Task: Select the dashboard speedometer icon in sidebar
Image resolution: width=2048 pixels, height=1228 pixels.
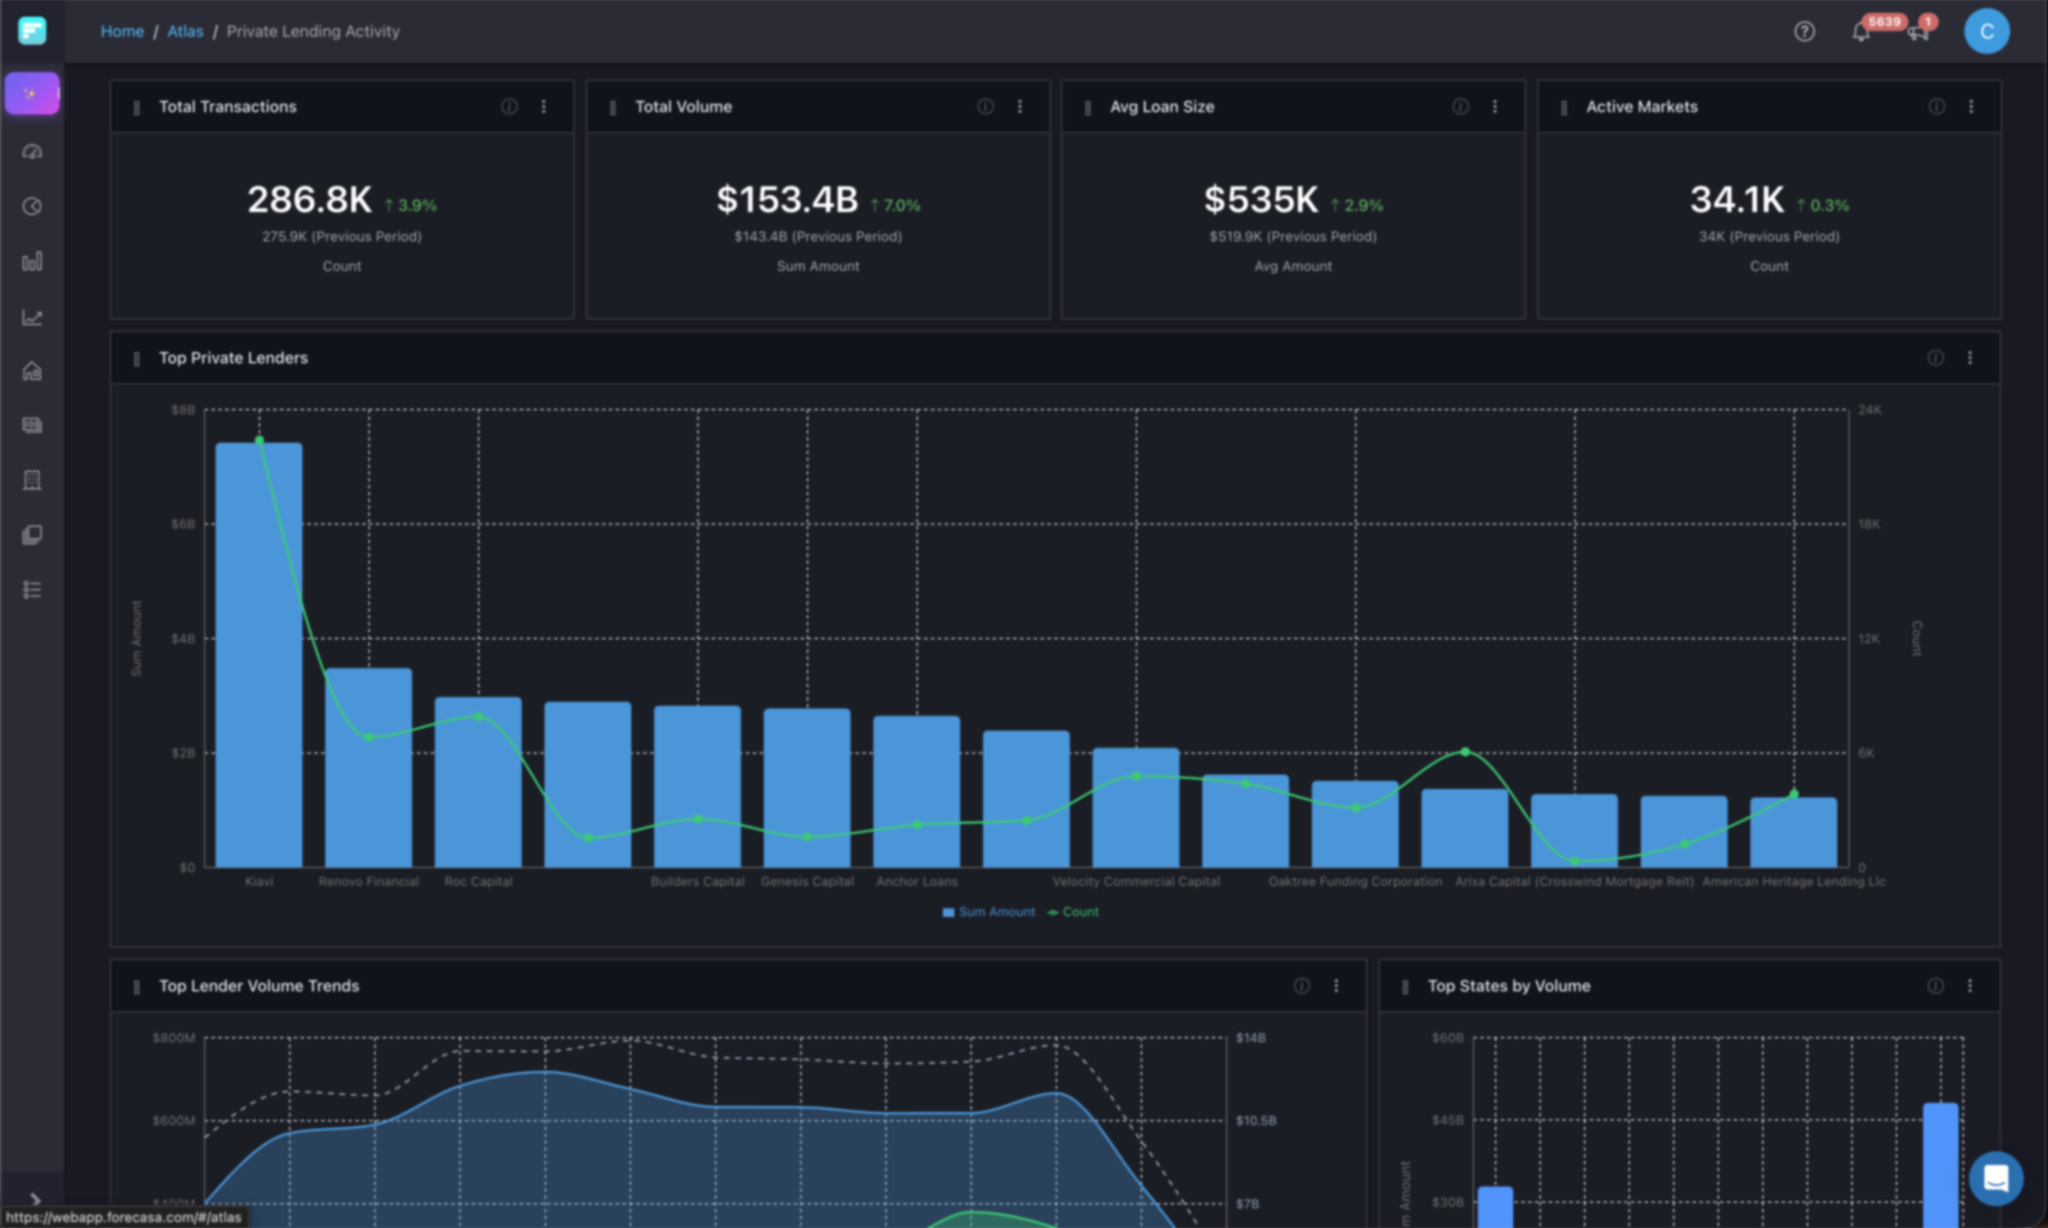Action: click(x=32, y=152)
